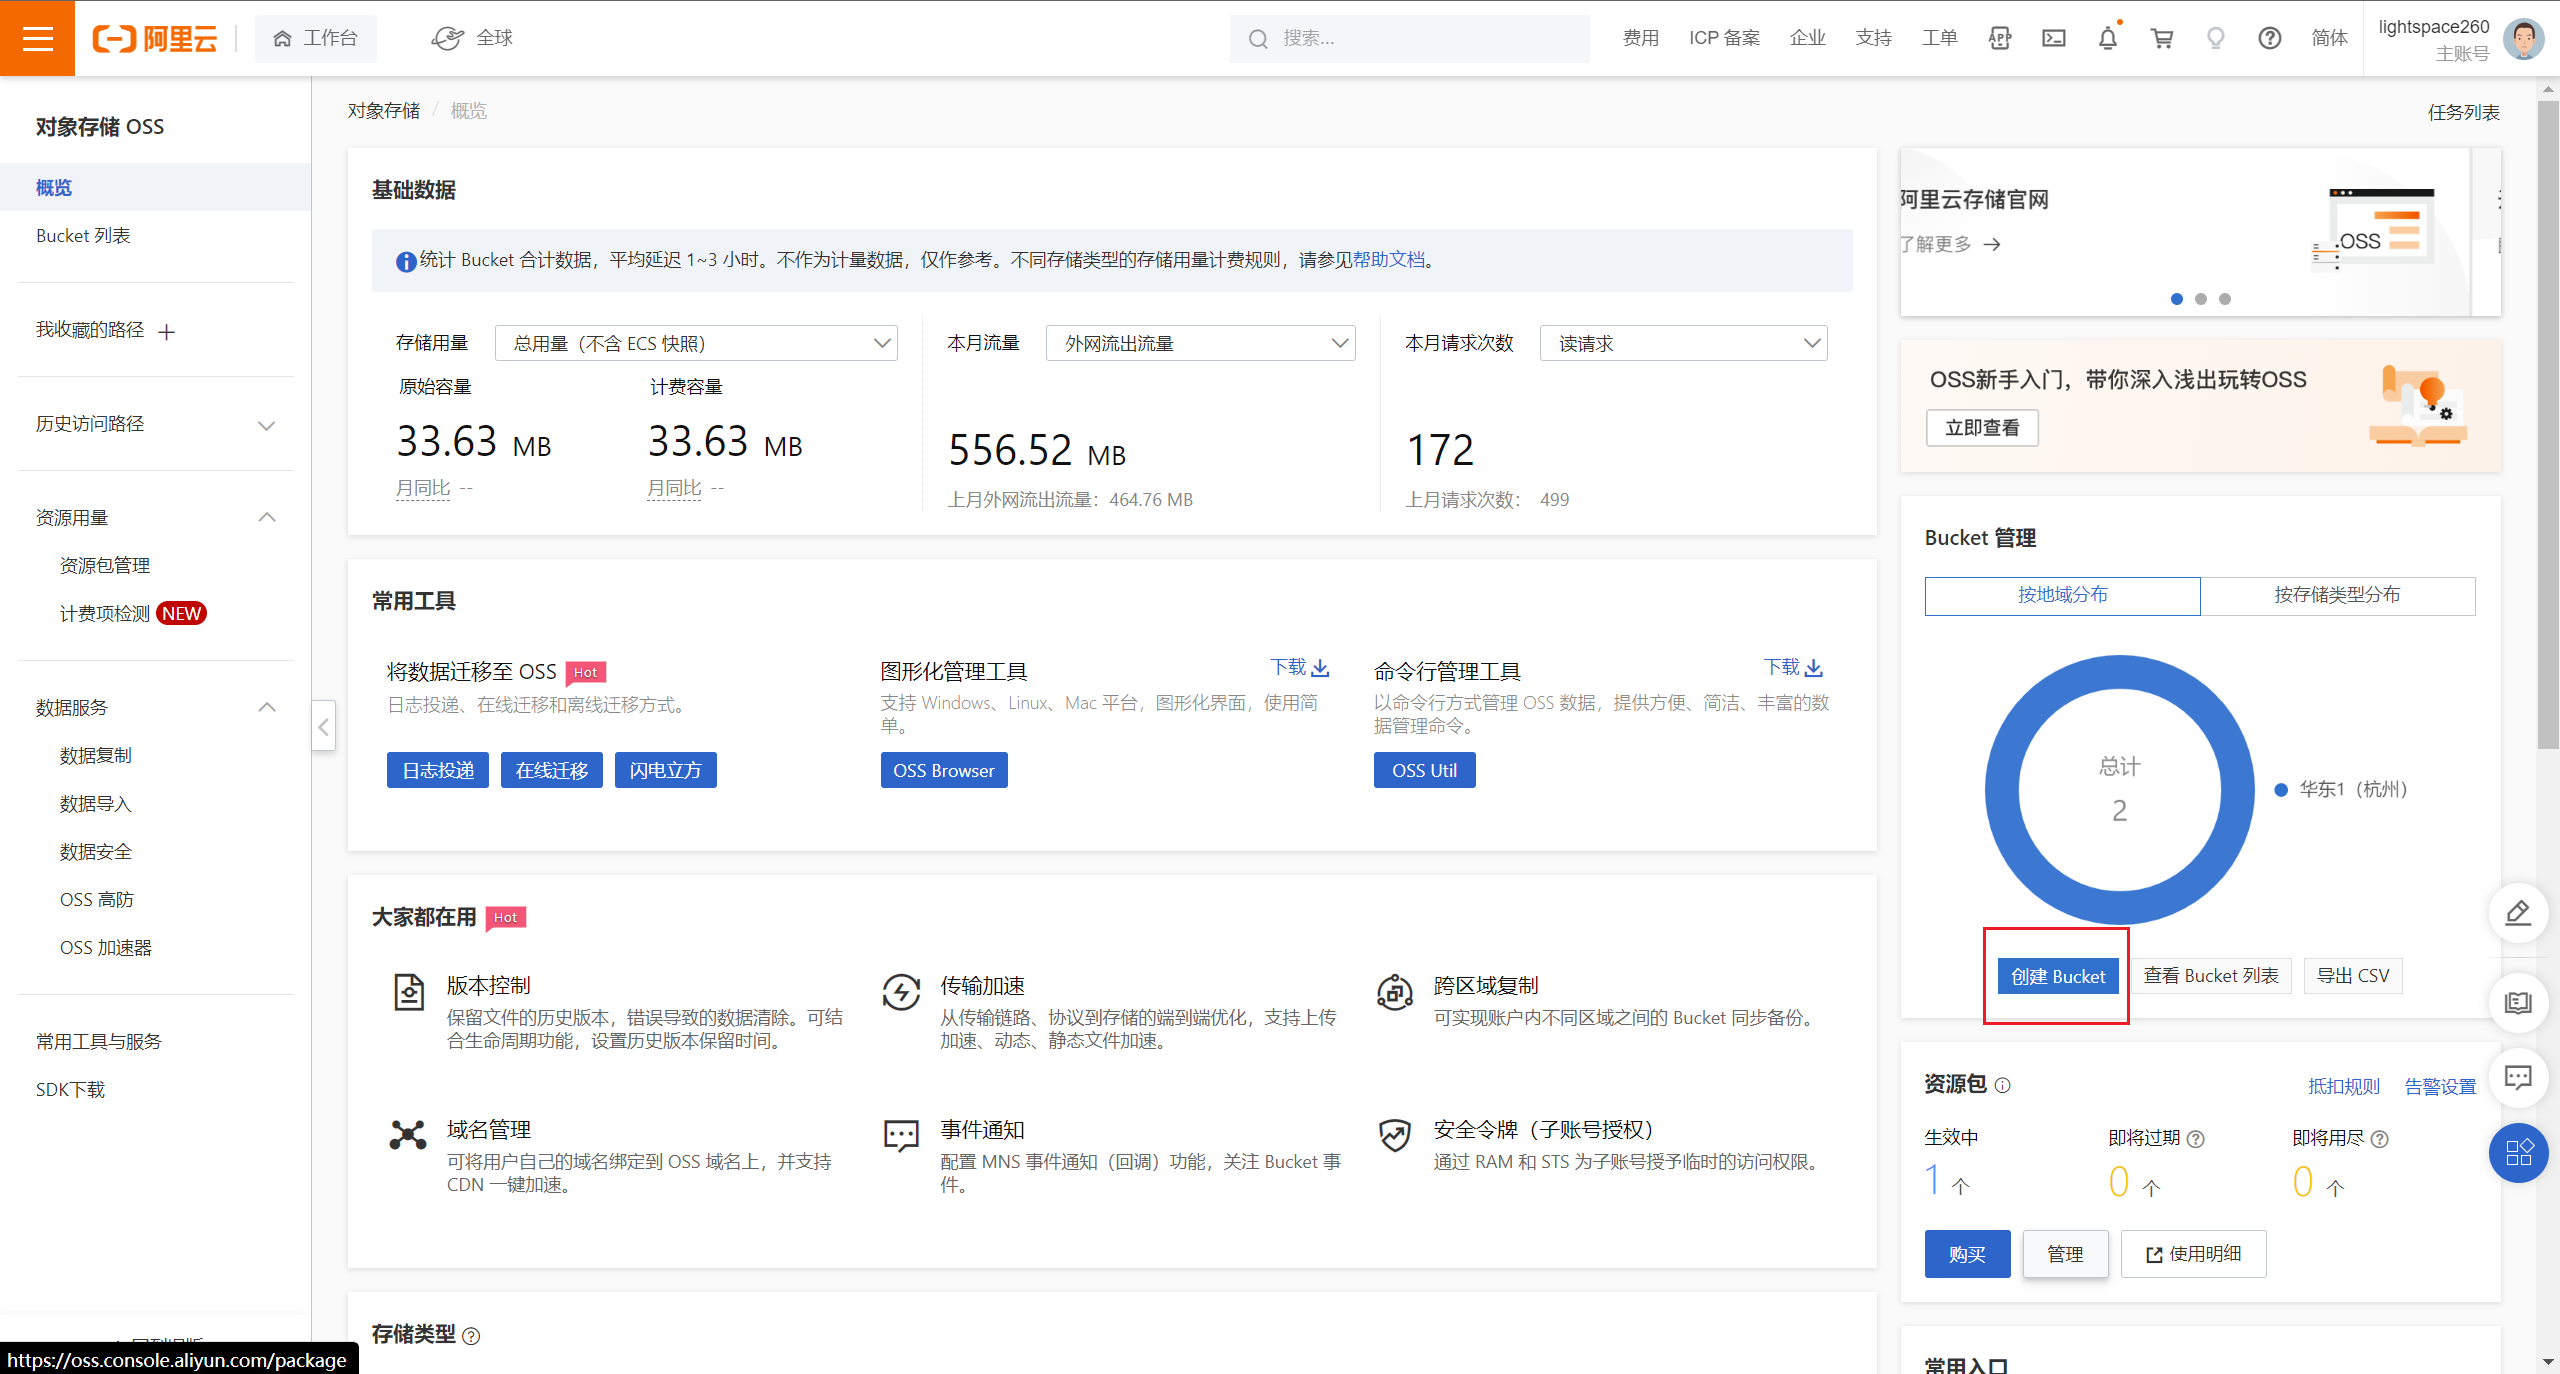This screenshot has width=2560, height=1374.
Task: Click the user avatar picture
Action: tap(2523, 39)
